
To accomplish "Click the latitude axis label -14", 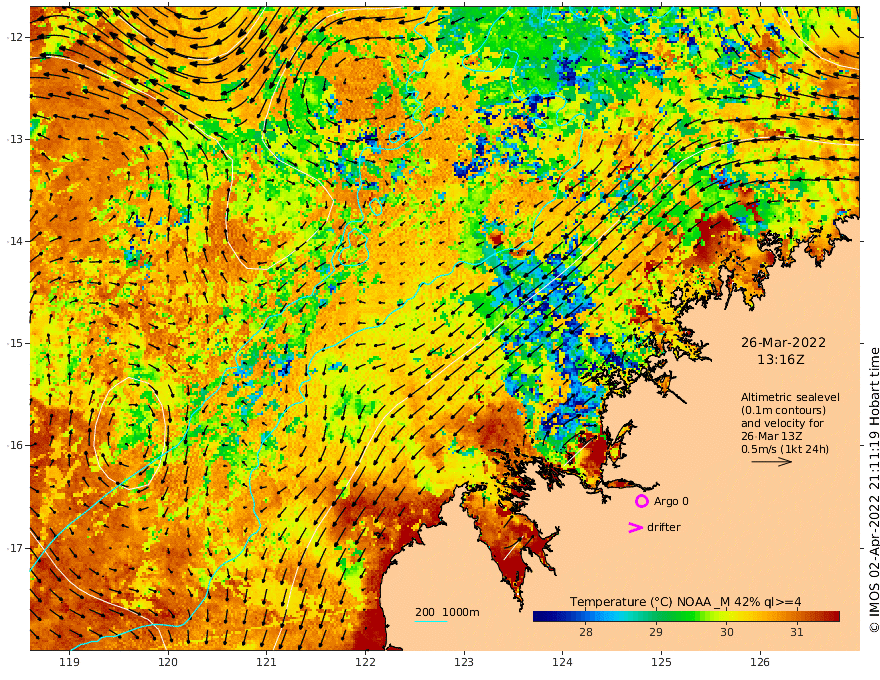I will (15, 241).
